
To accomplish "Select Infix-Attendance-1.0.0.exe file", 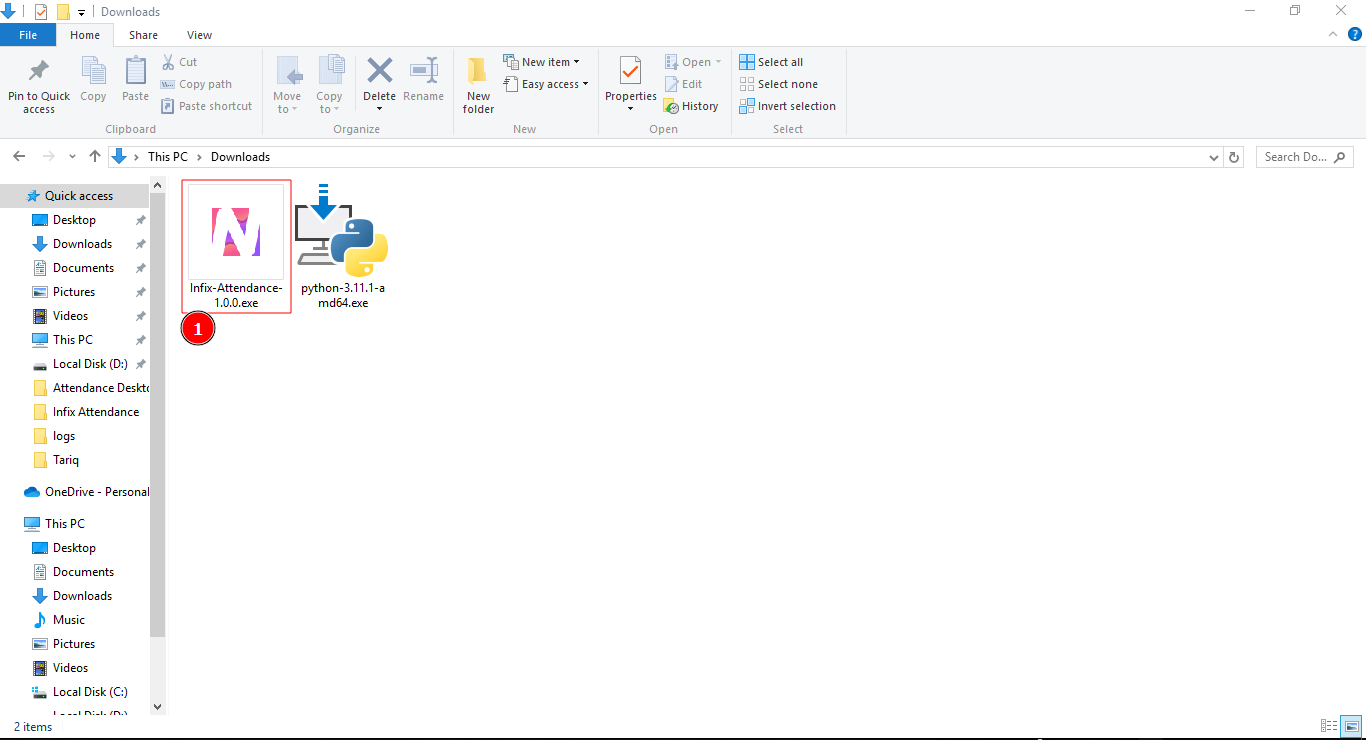I will click(x=237, y=246).
